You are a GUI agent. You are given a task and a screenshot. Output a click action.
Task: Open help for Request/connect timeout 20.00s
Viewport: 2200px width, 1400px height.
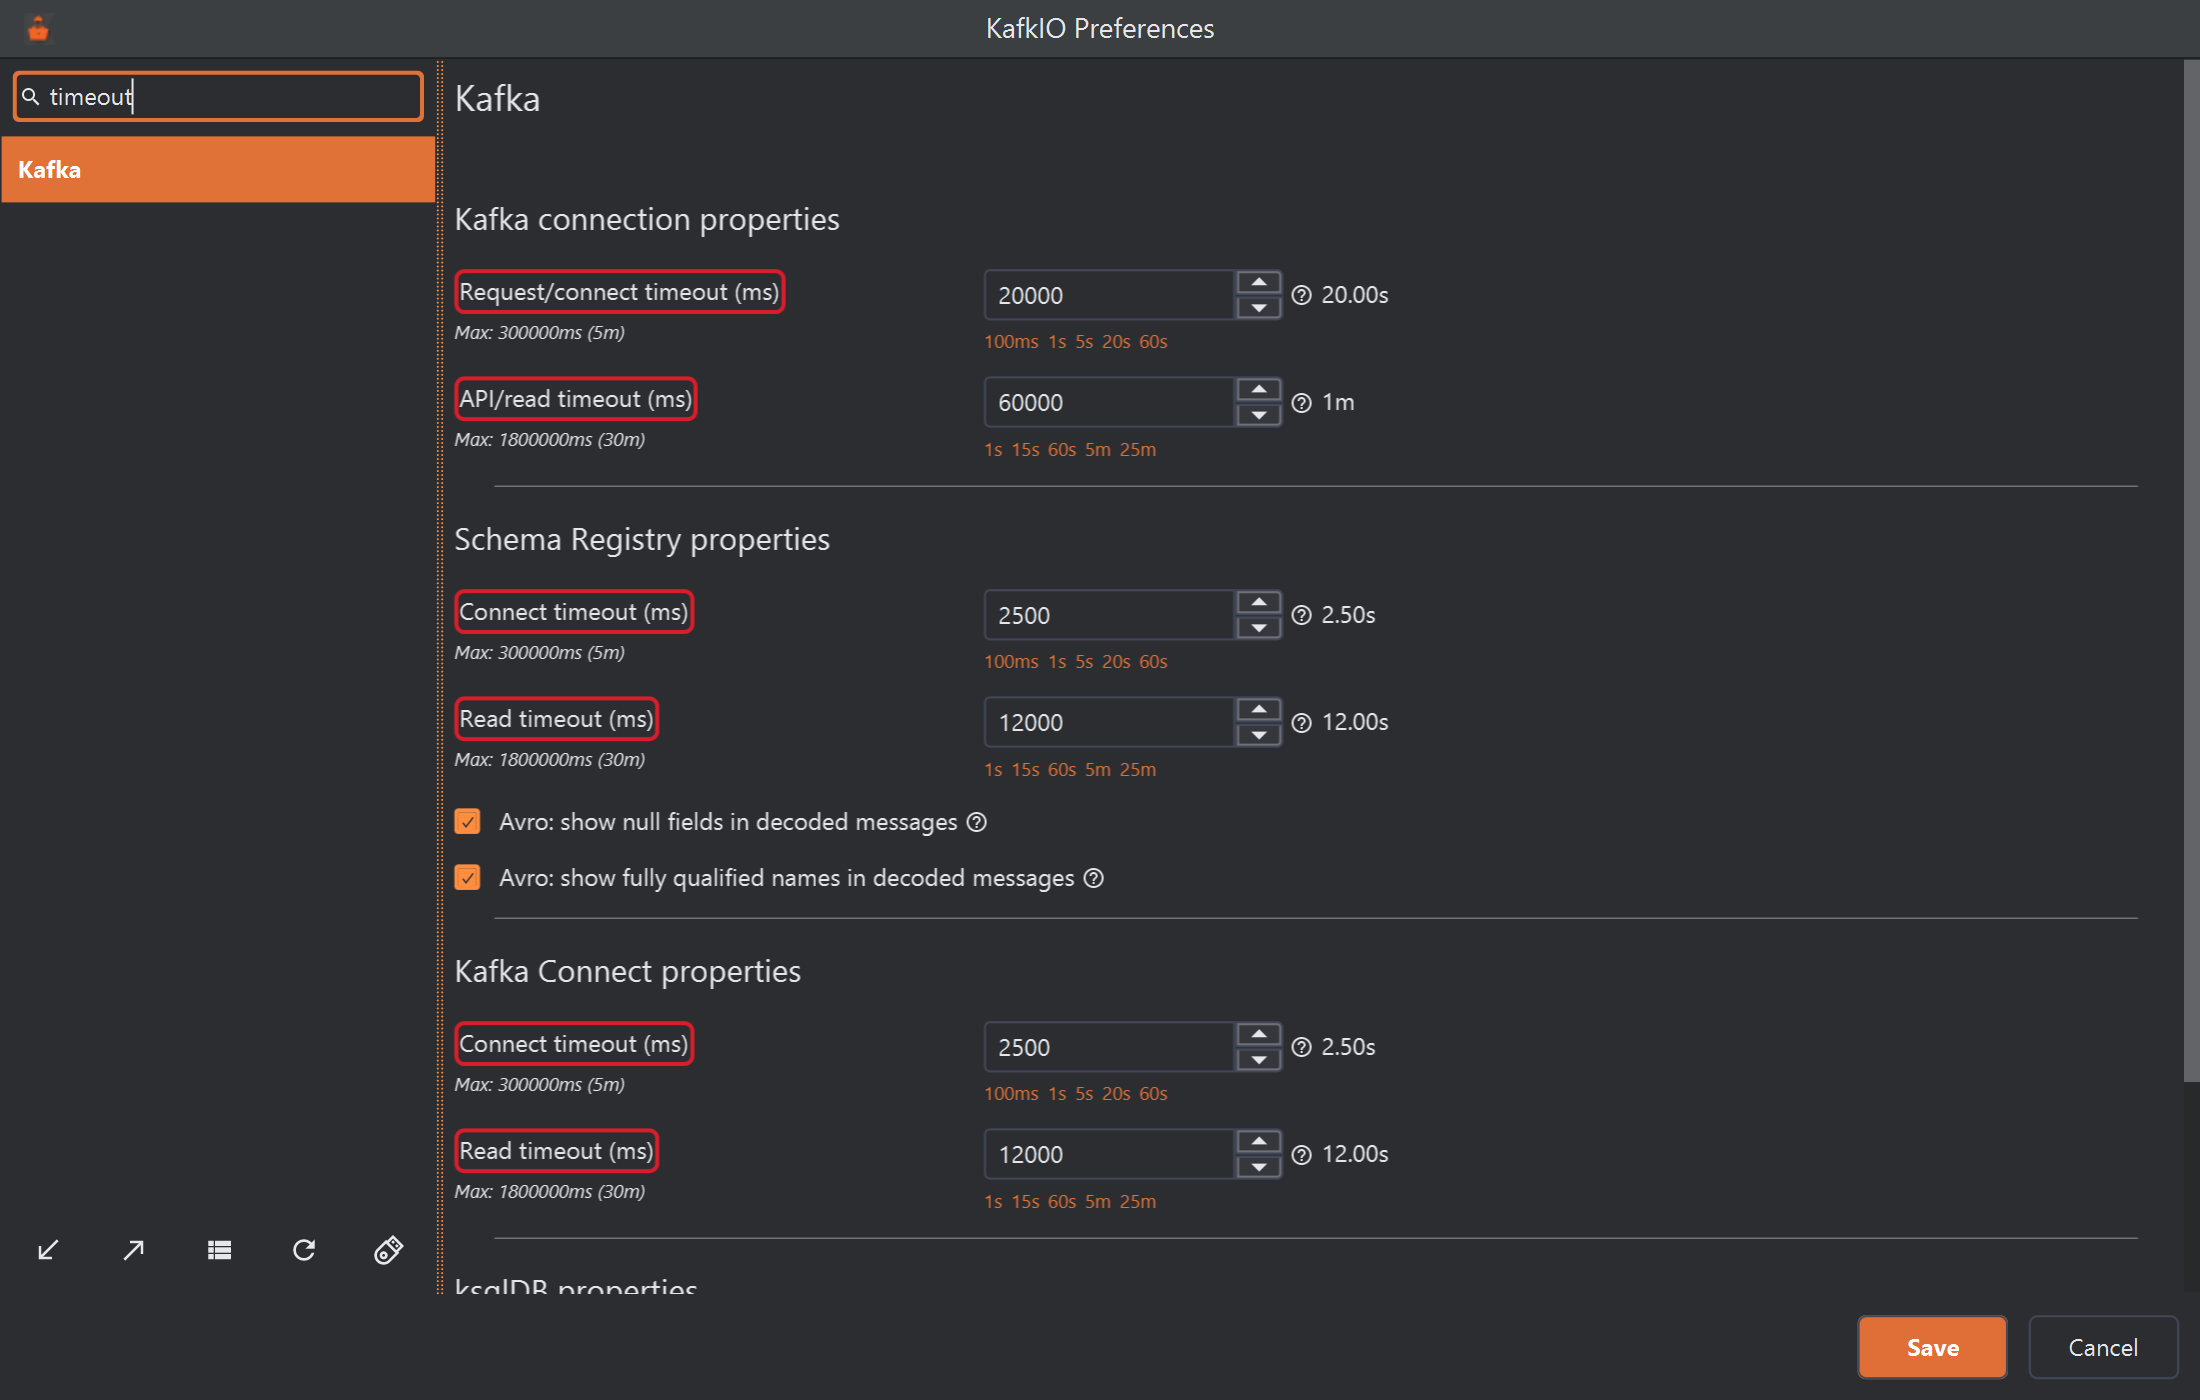pyautogui.click(x=1301, y=295)
